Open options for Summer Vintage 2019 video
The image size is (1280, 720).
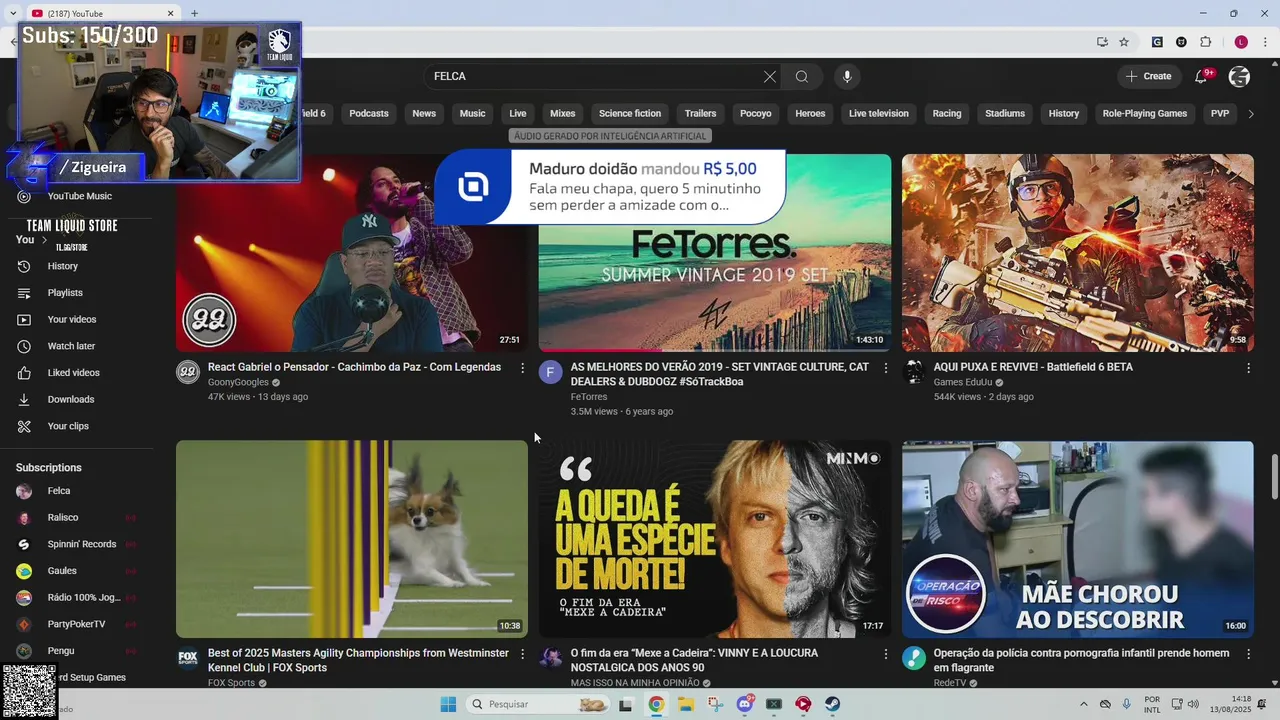tap(885, 368)
